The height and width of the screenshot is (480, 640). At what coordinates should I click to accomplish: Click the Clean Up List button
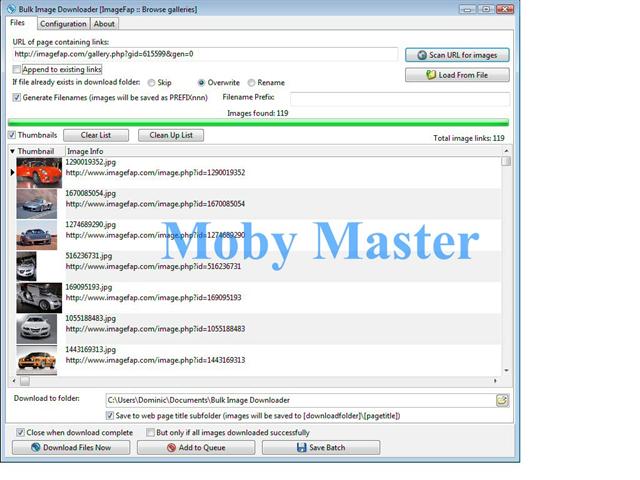click(171, 135)
